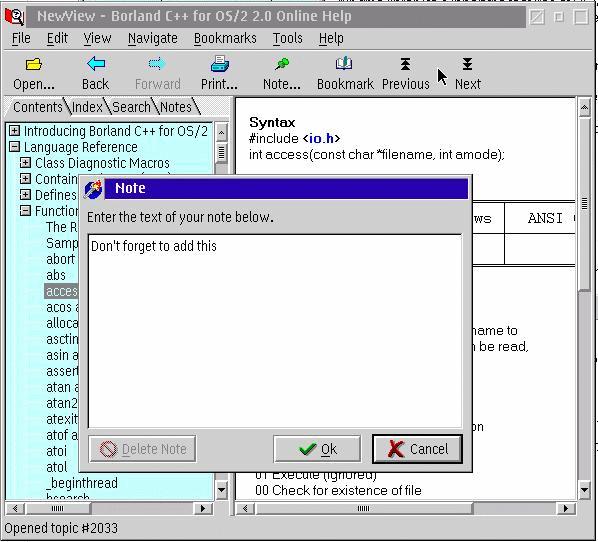The width and height of the screenshot is (598, 542).
Task: Click the grayed Forward toolbar icon
Action: (x=157, y=64)
